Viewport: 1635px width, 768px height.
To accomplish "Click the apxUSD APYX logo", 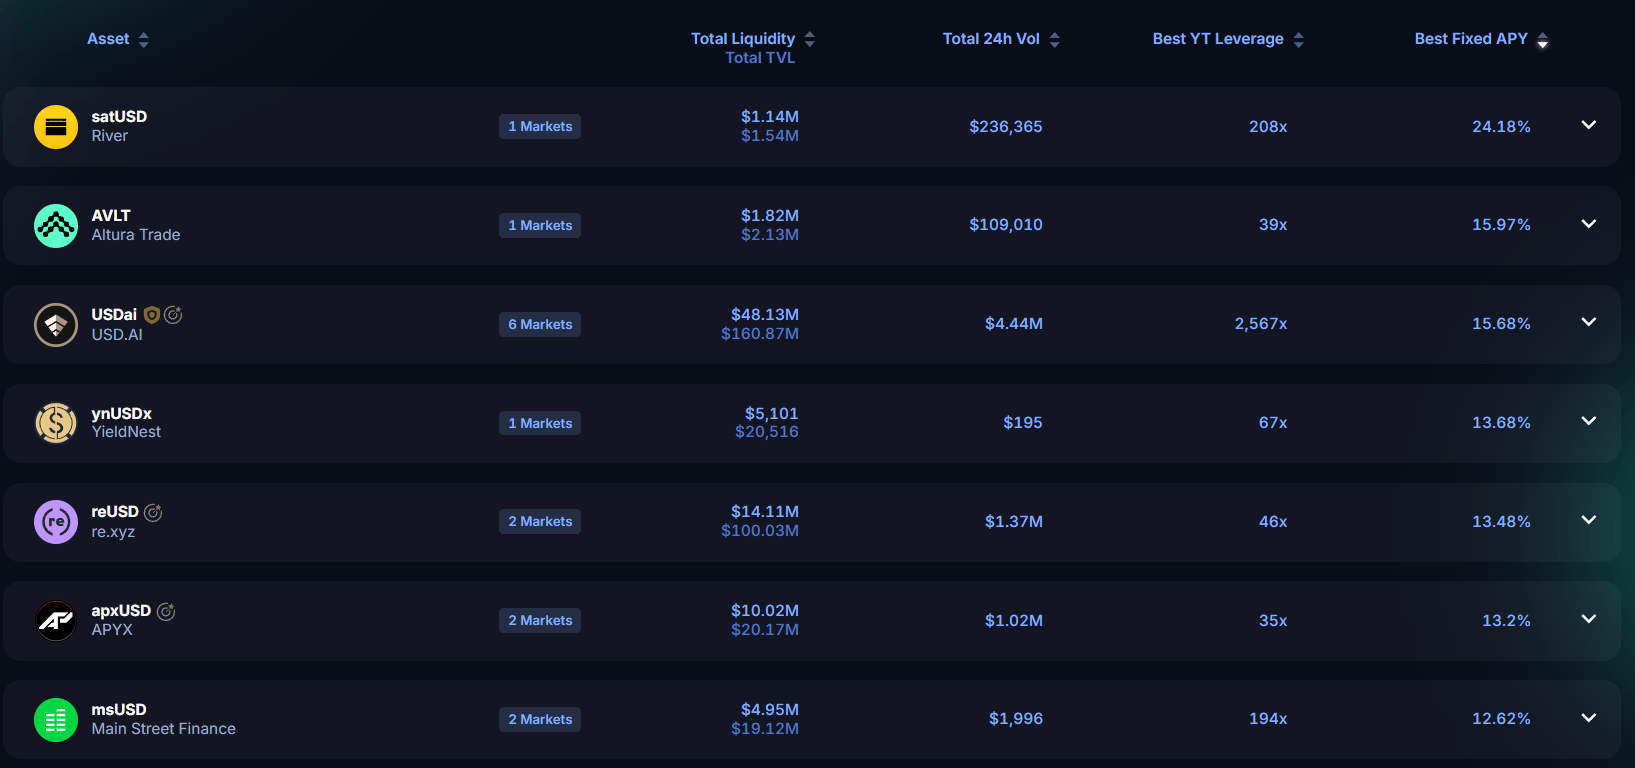I will coord(56,621).
